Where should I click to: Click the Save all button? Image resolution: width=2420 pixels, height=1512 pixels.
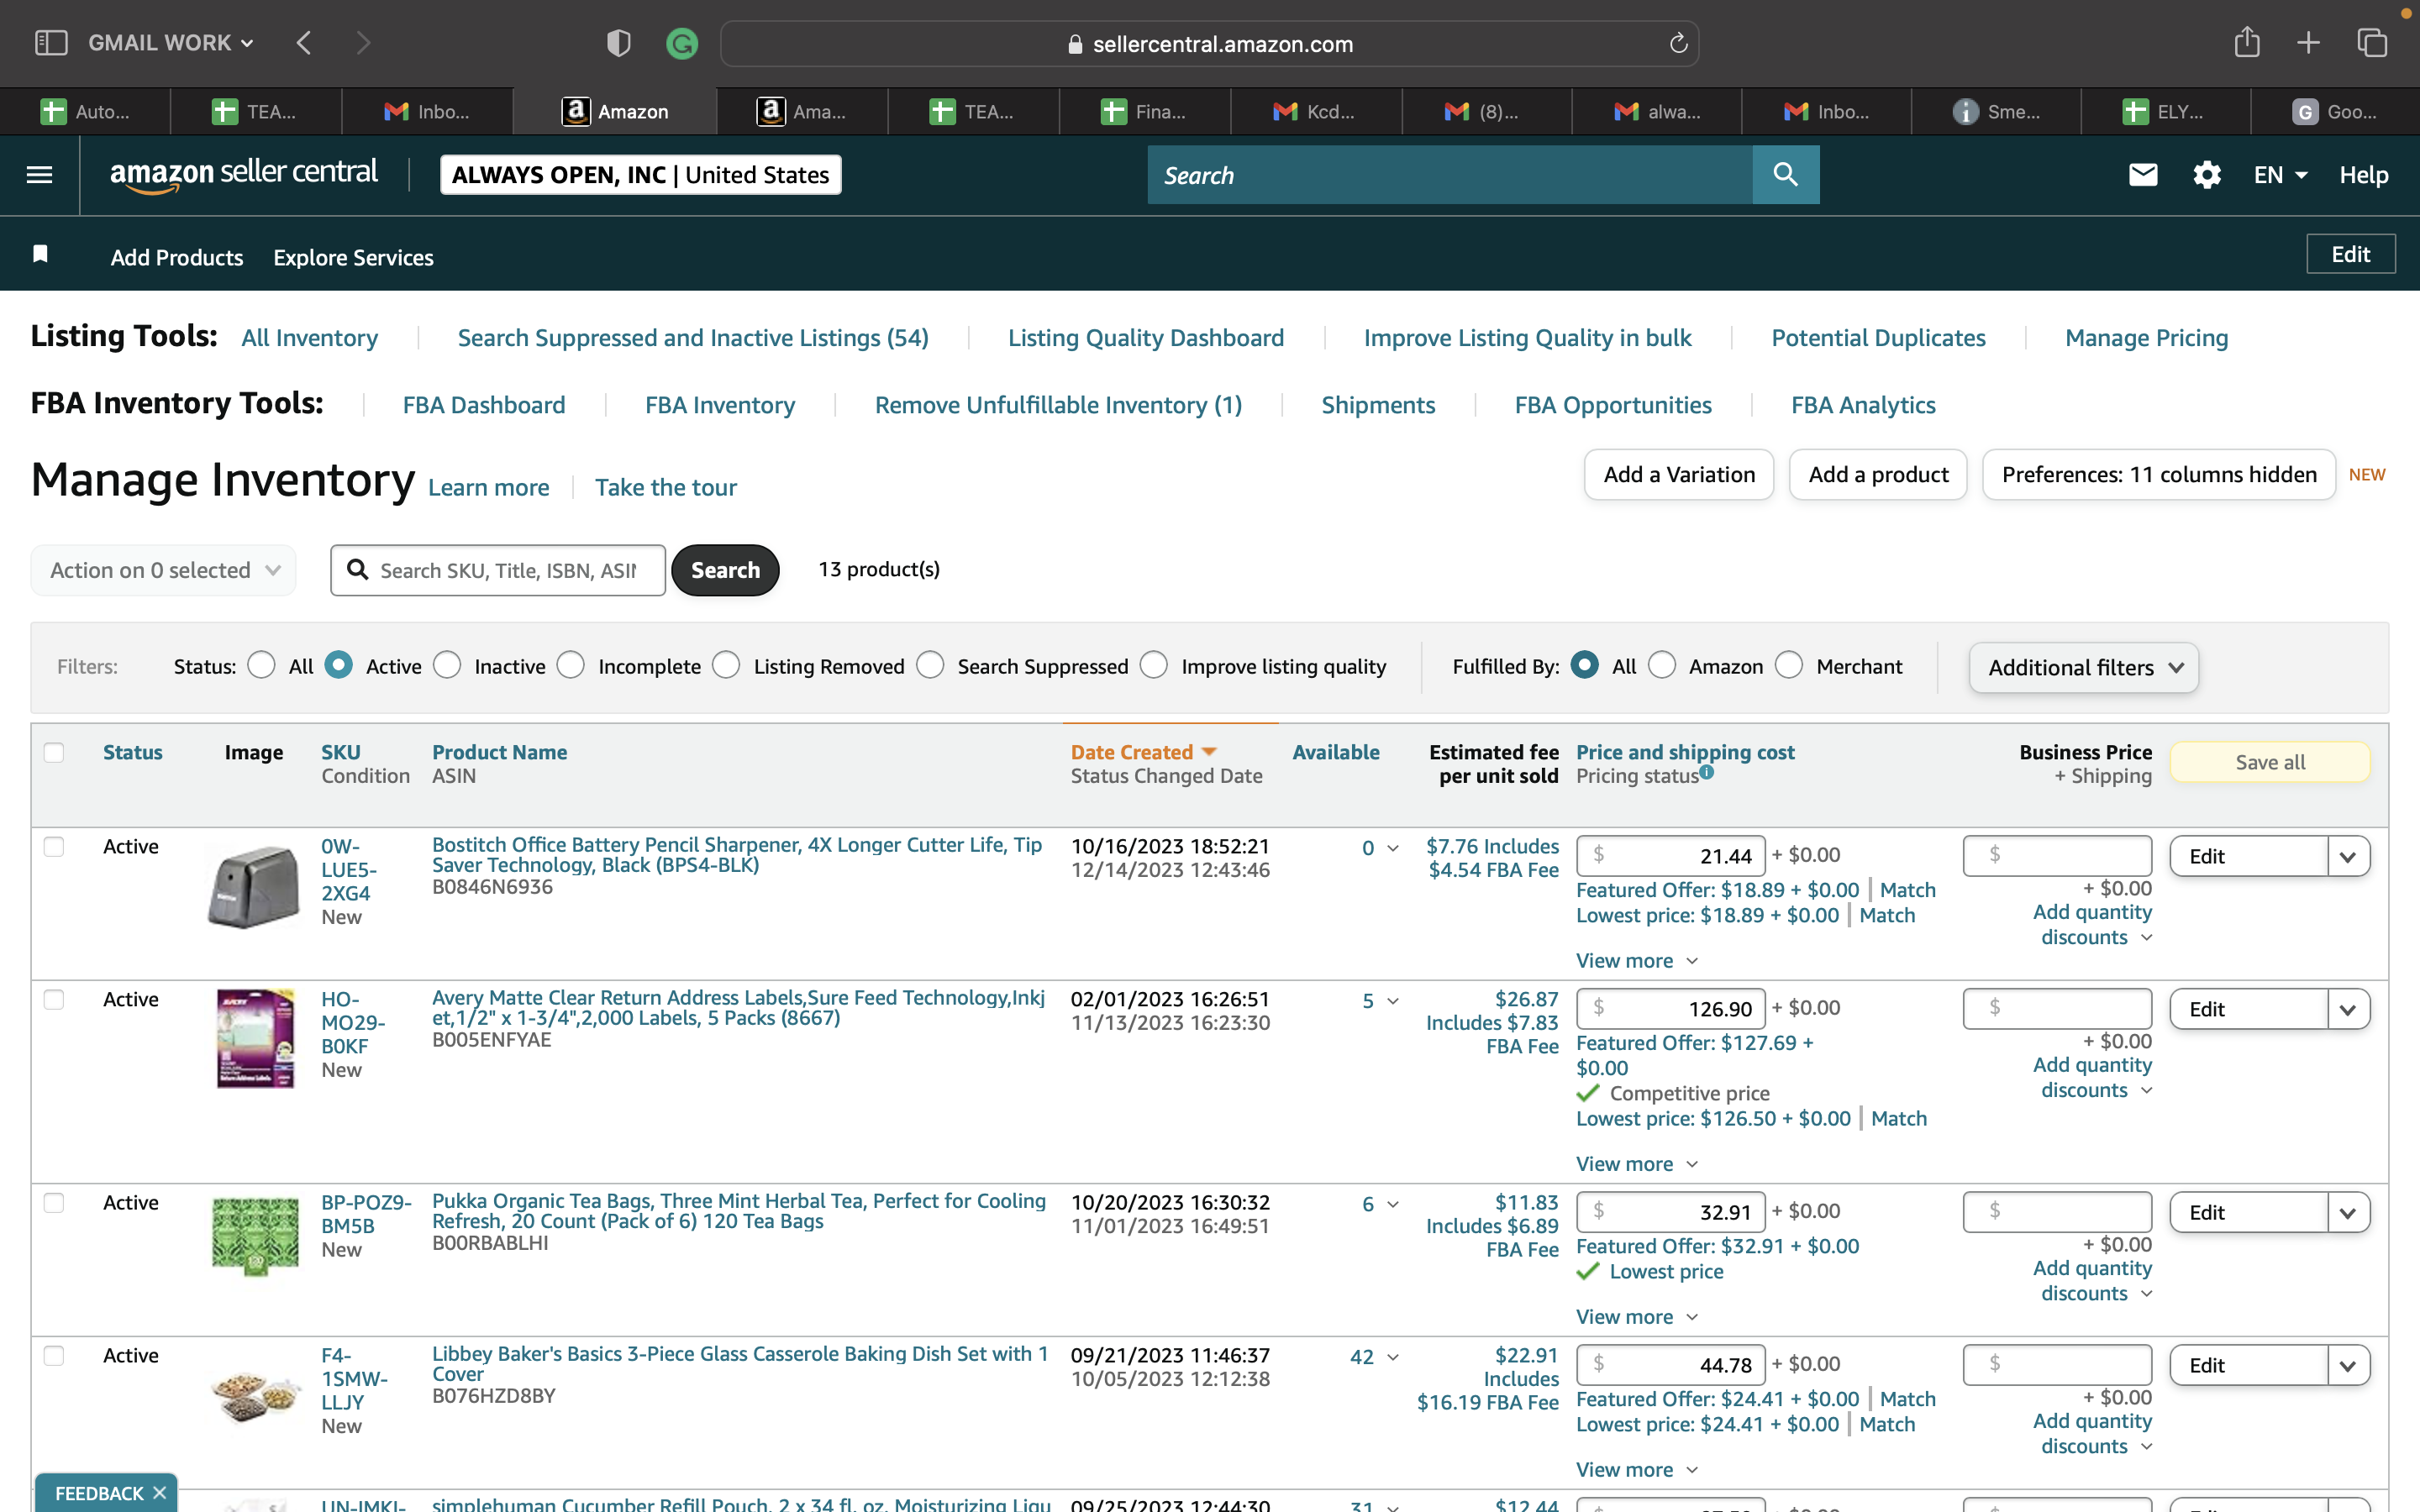(2270, 762)
